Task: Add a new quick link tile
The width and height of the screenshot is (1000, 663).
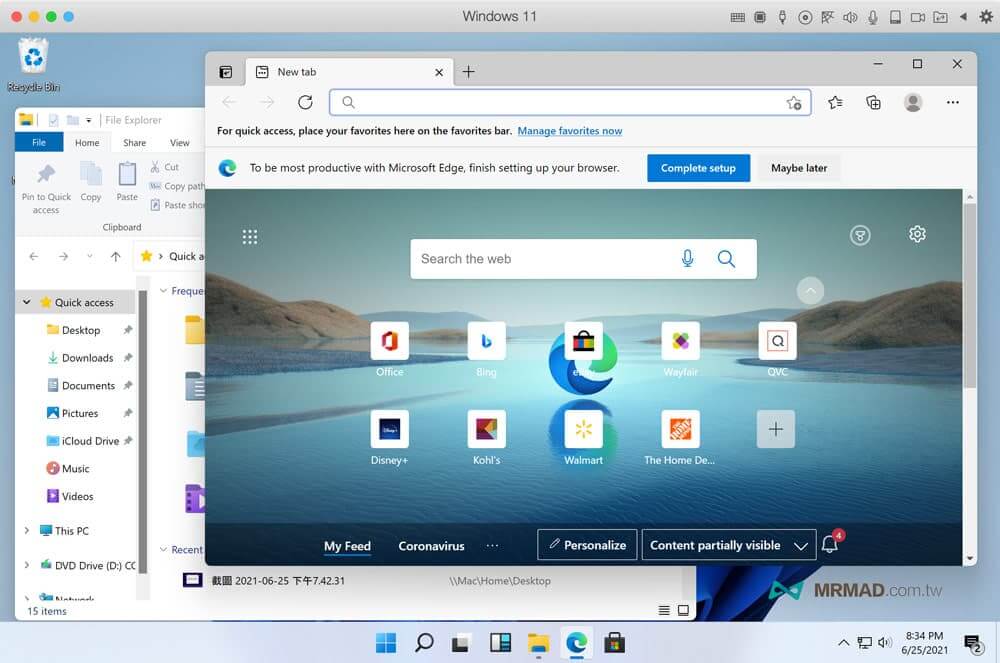Action: [x=776, y=429]
